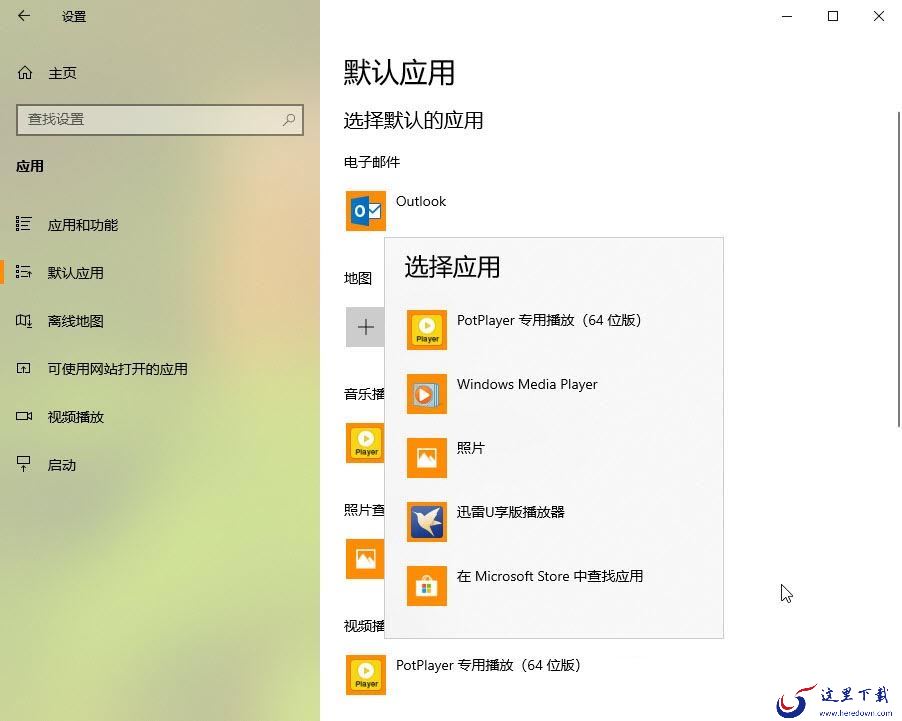Screen dimensions: 902x721
Task: Focus the 查找设置 search box
Action: [160, 120]
